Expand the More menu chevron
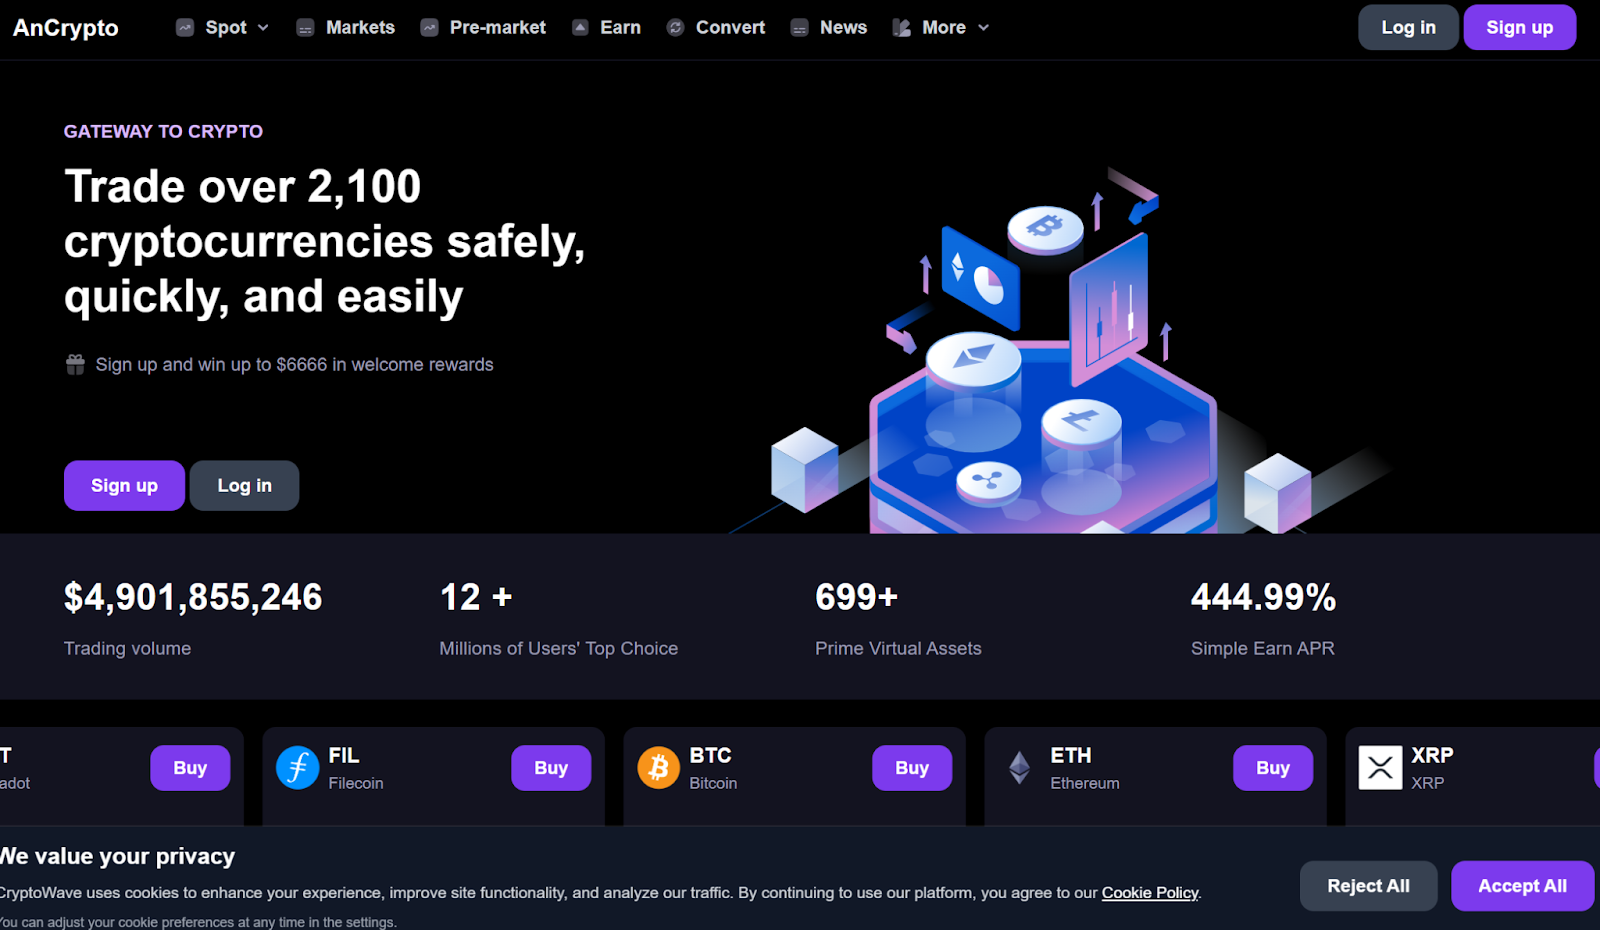Screen dimensions: 1600x930 (983, 28)
